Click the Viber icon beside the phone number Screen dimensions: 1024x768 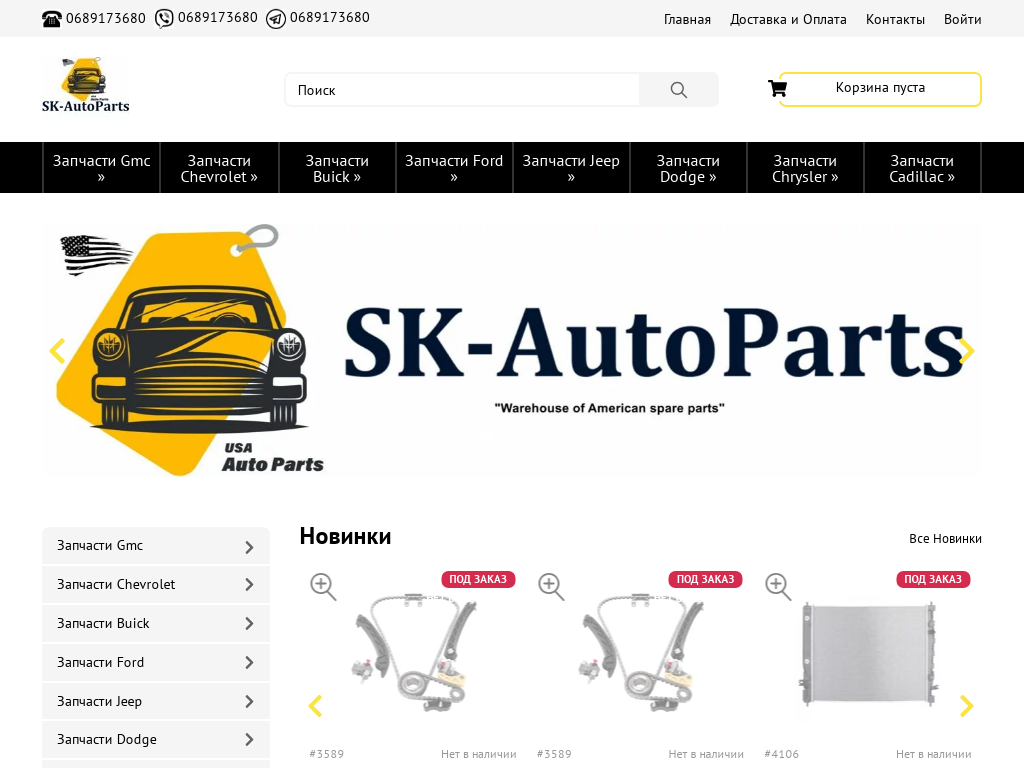tap(164, 19)
